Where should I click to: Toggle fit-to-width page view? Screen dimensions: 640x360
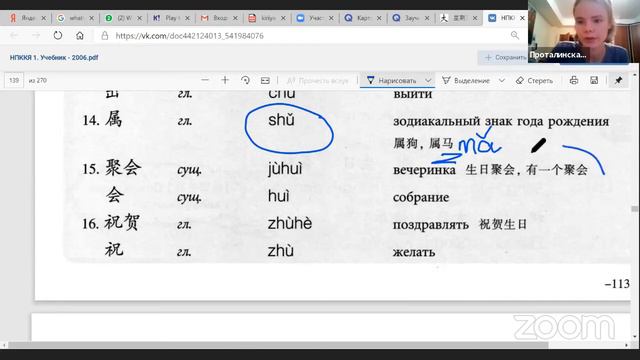(x=265, y=80)
